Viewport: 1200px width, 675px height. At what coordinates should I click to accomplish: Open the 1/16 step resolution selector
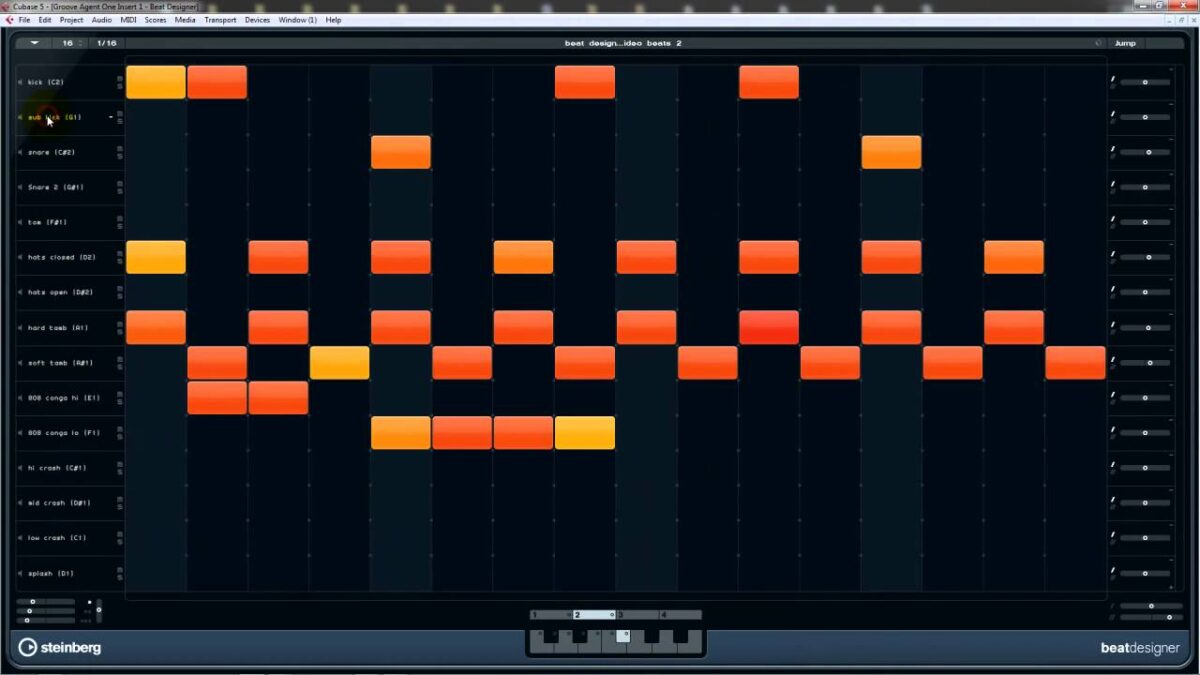[x=106, y=43]
